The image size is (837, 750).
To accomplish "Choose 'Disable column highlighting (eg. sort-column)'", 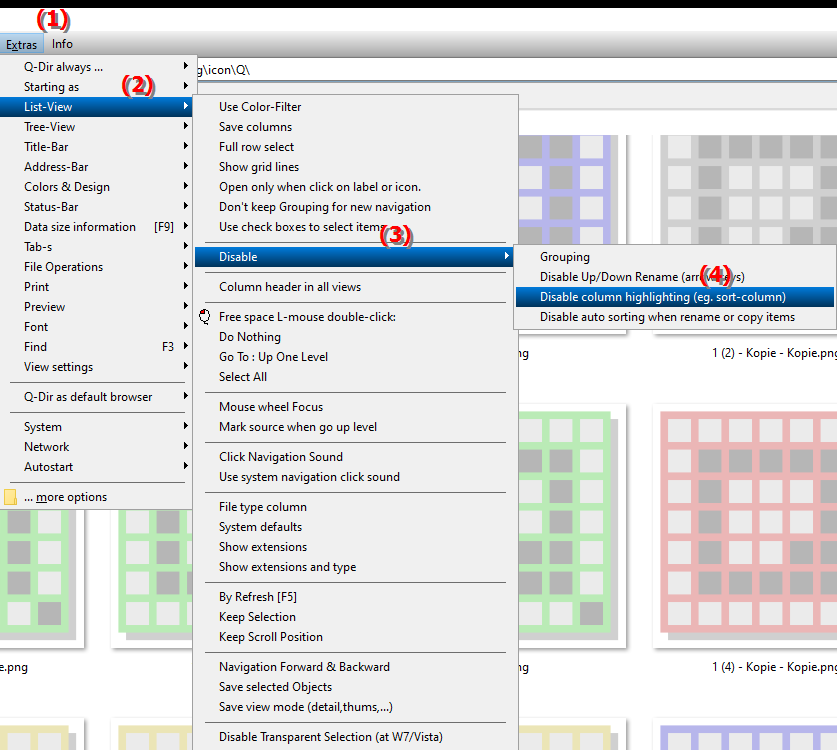I will 675,297.
